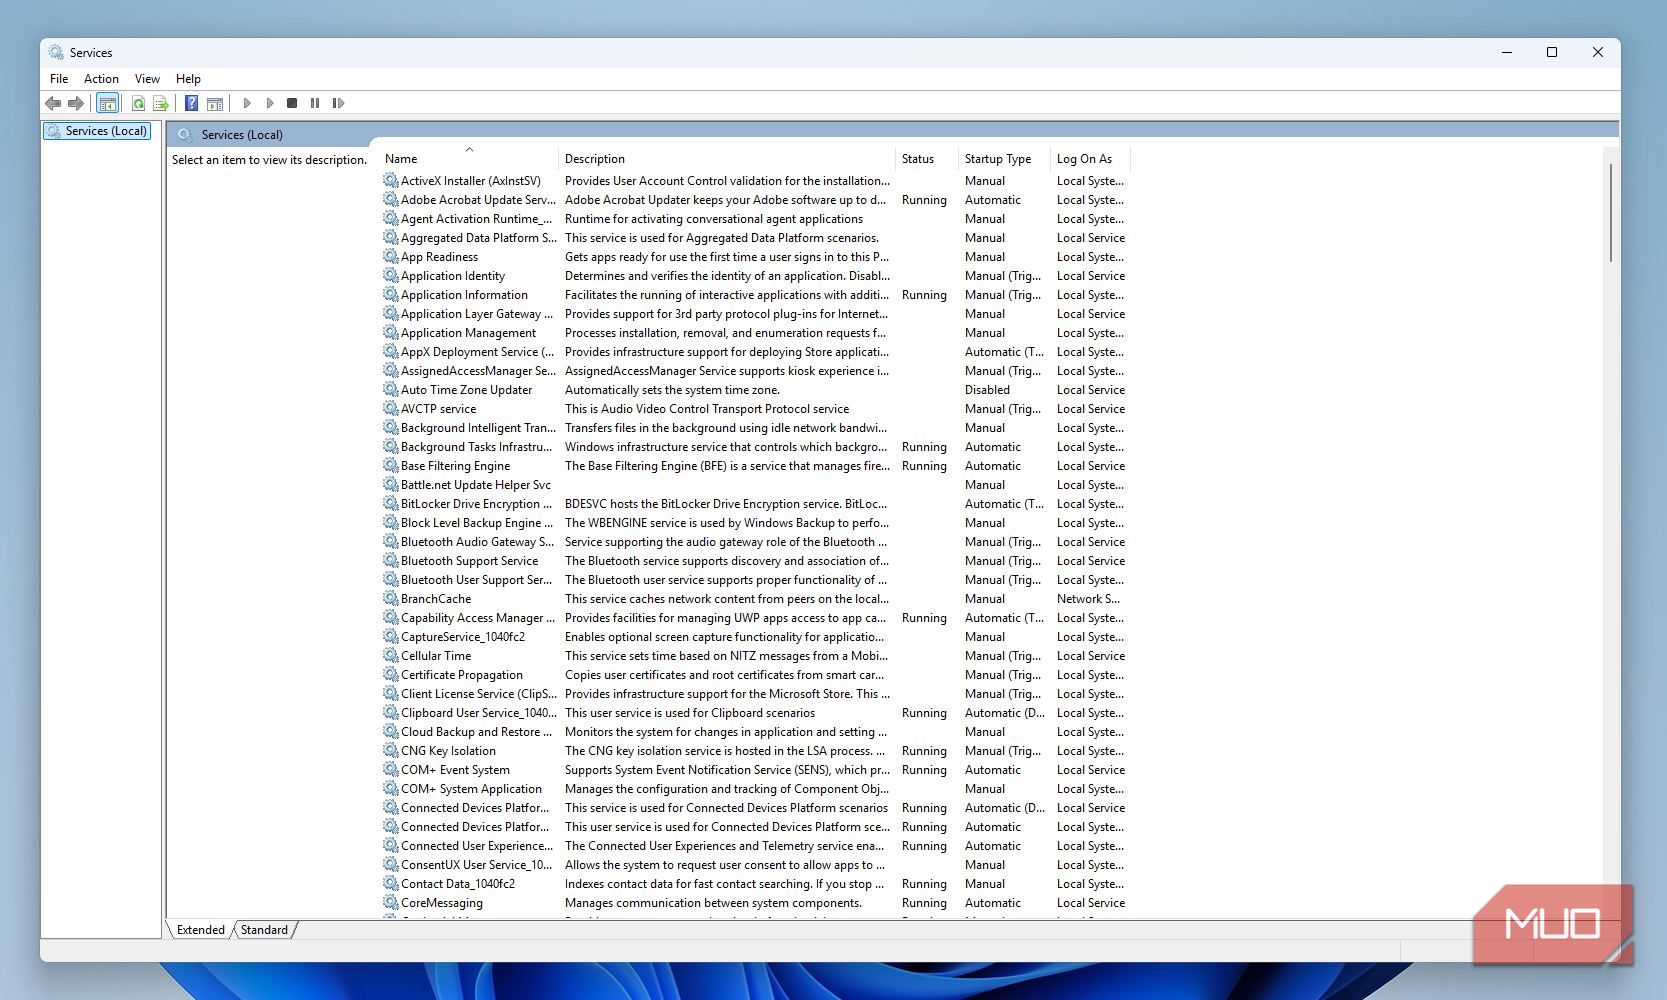Select the Bluetooth Support Service row

click(755, 561)
